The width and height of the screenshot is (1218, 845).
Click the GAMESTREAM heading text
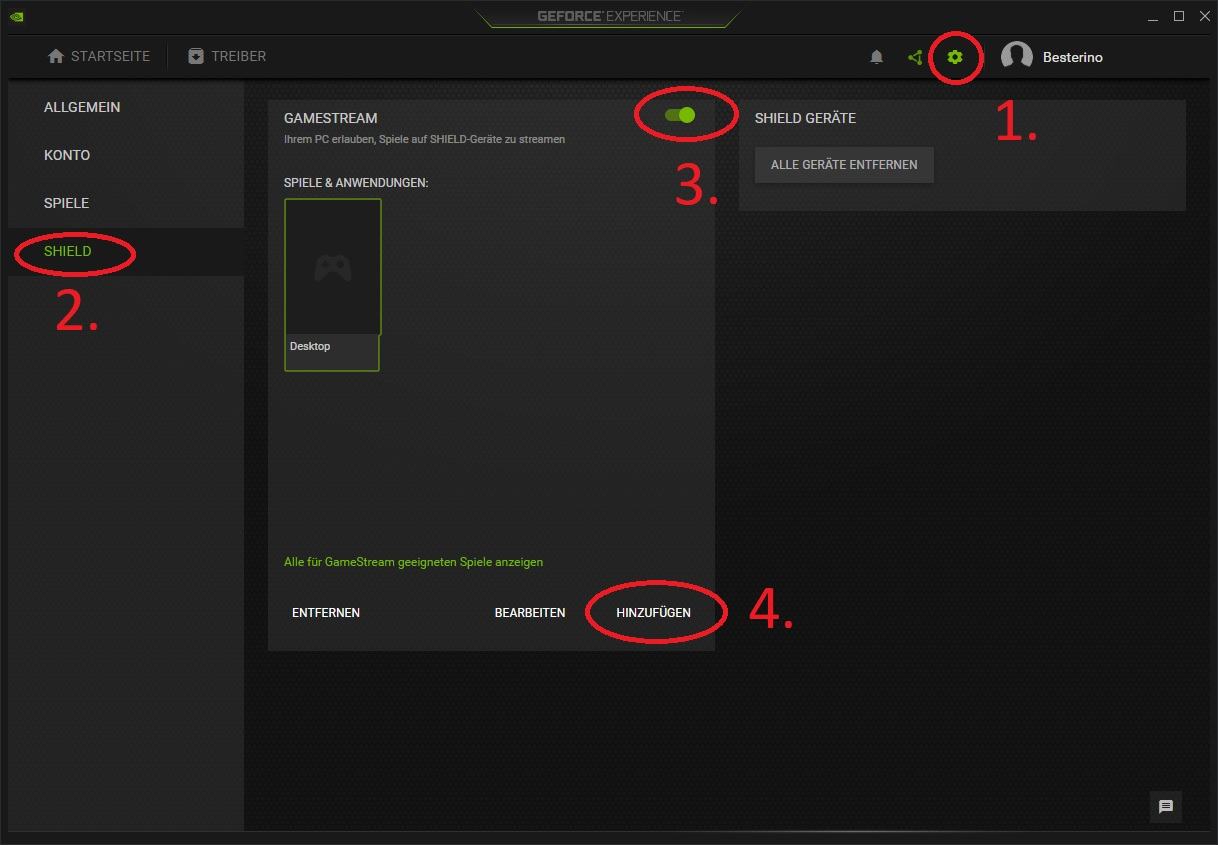(331, 118)
